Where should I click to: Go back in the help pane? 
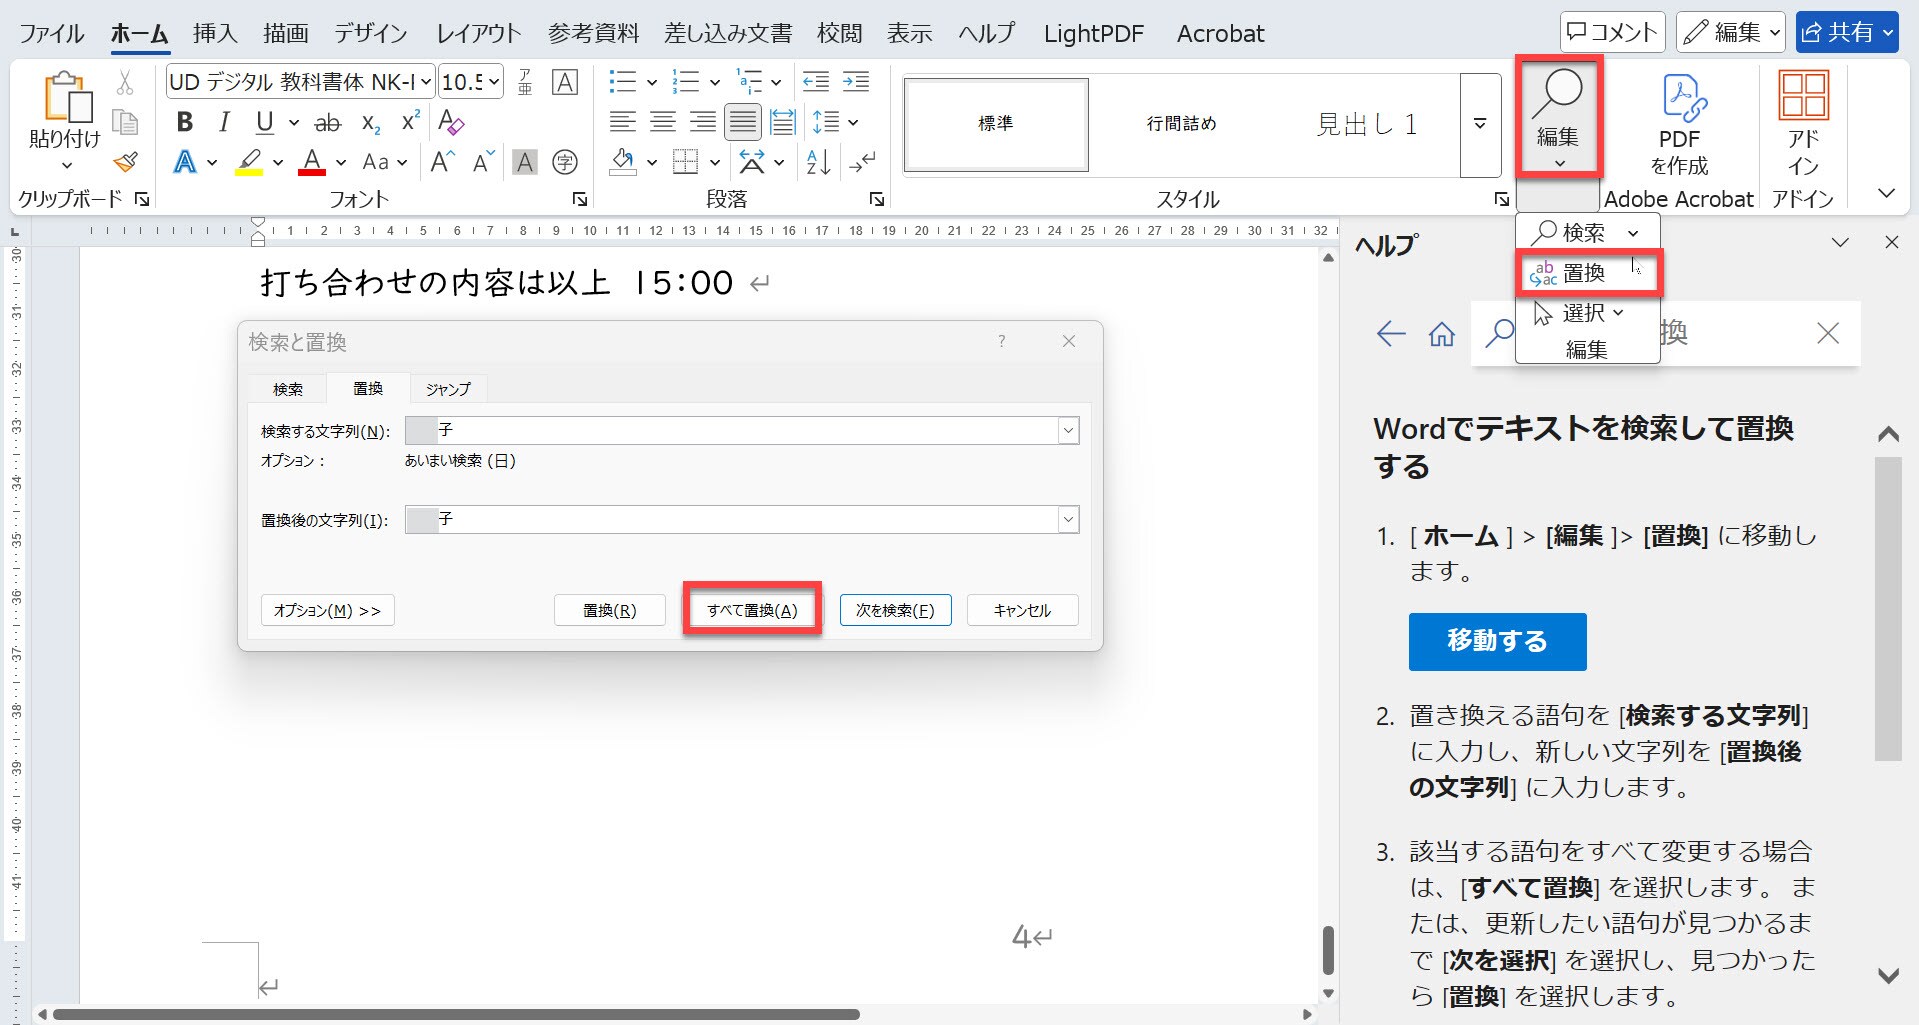[x=1391, y=334]
